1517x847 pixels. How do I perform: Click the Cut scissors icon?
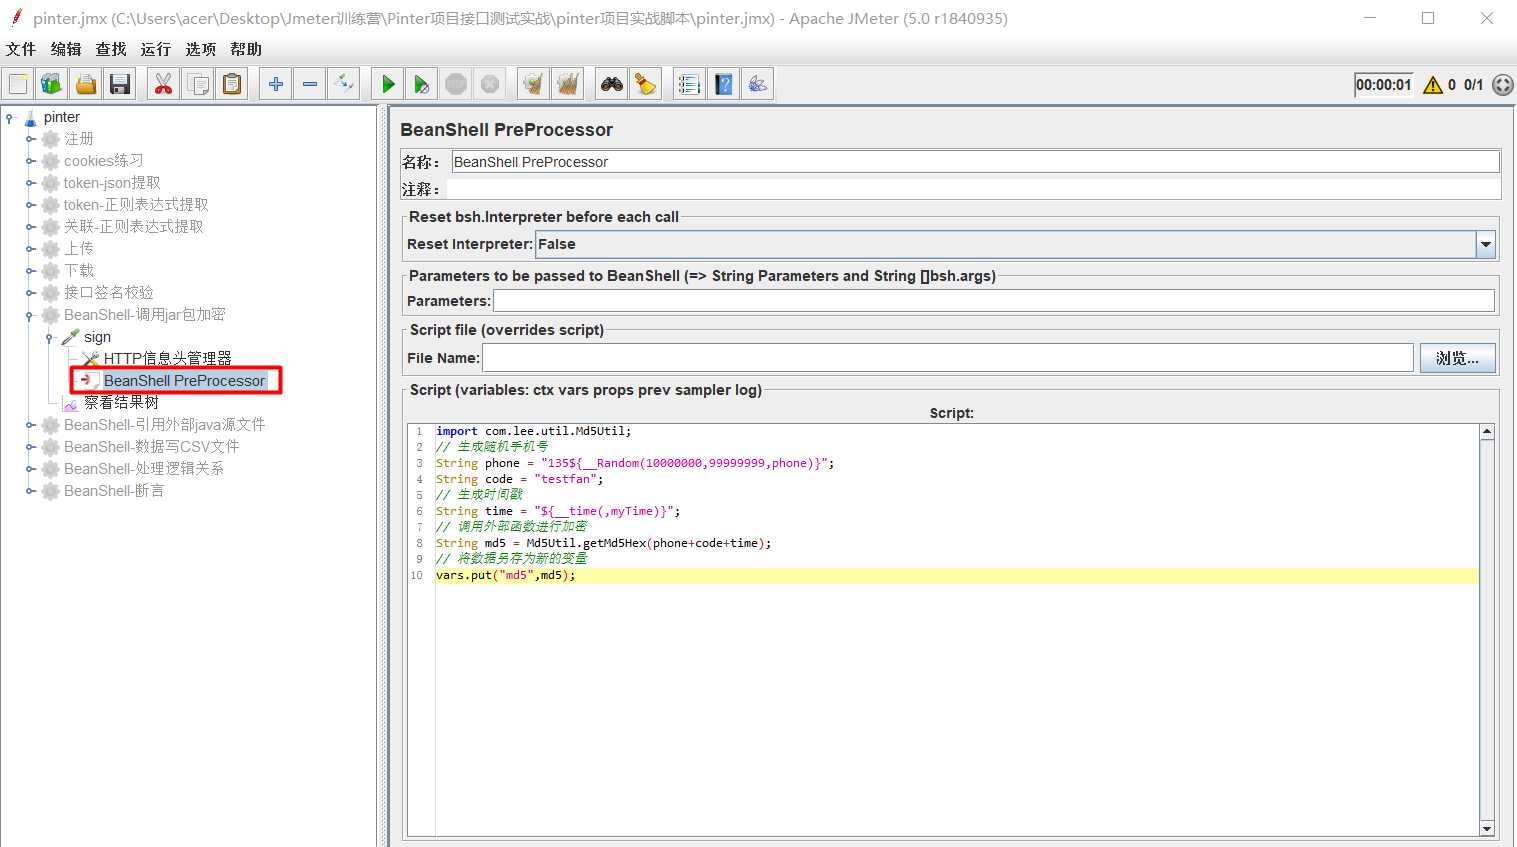tap(164, 84)
